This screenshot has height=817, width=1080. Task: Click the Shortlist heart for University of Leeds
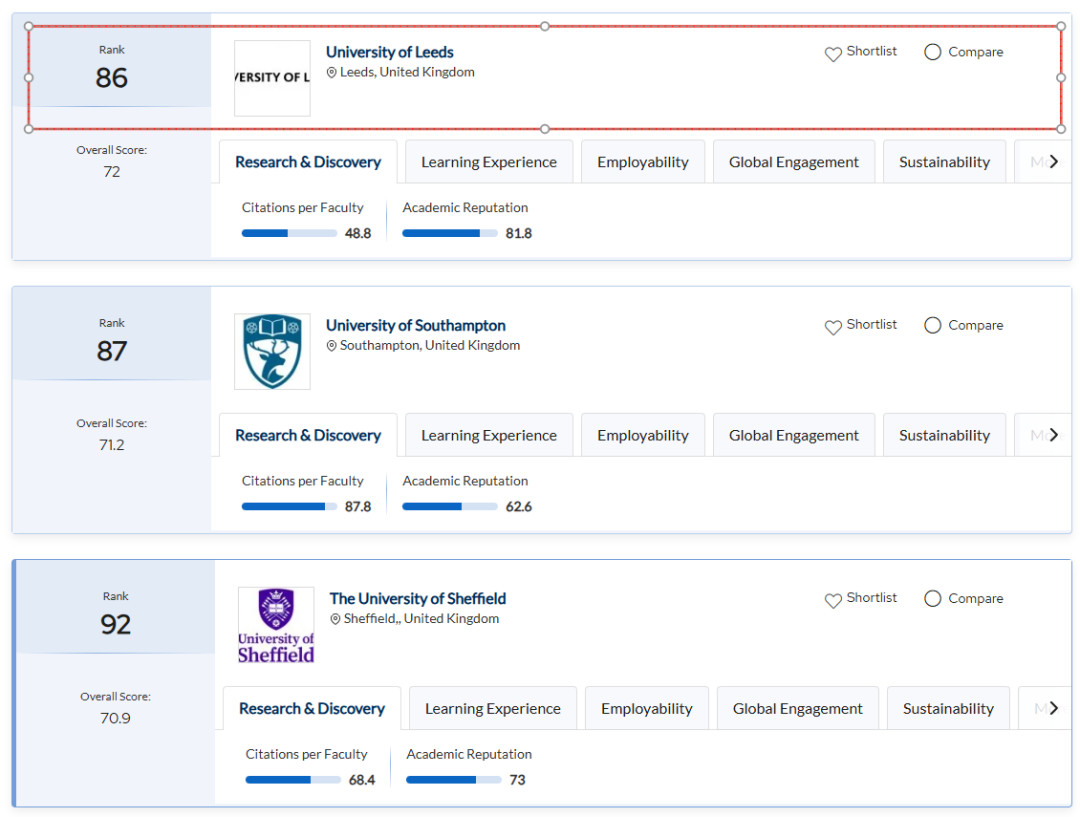833,54
